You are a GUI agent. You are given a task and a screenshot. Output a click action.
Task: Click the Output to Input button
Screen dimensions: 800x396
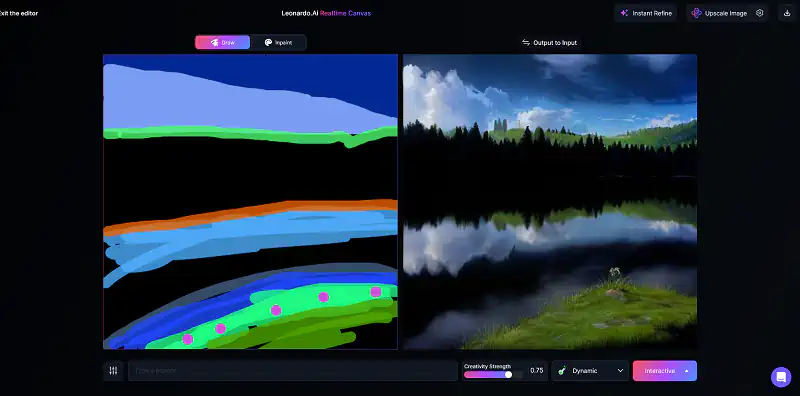[x=549, y=43]
